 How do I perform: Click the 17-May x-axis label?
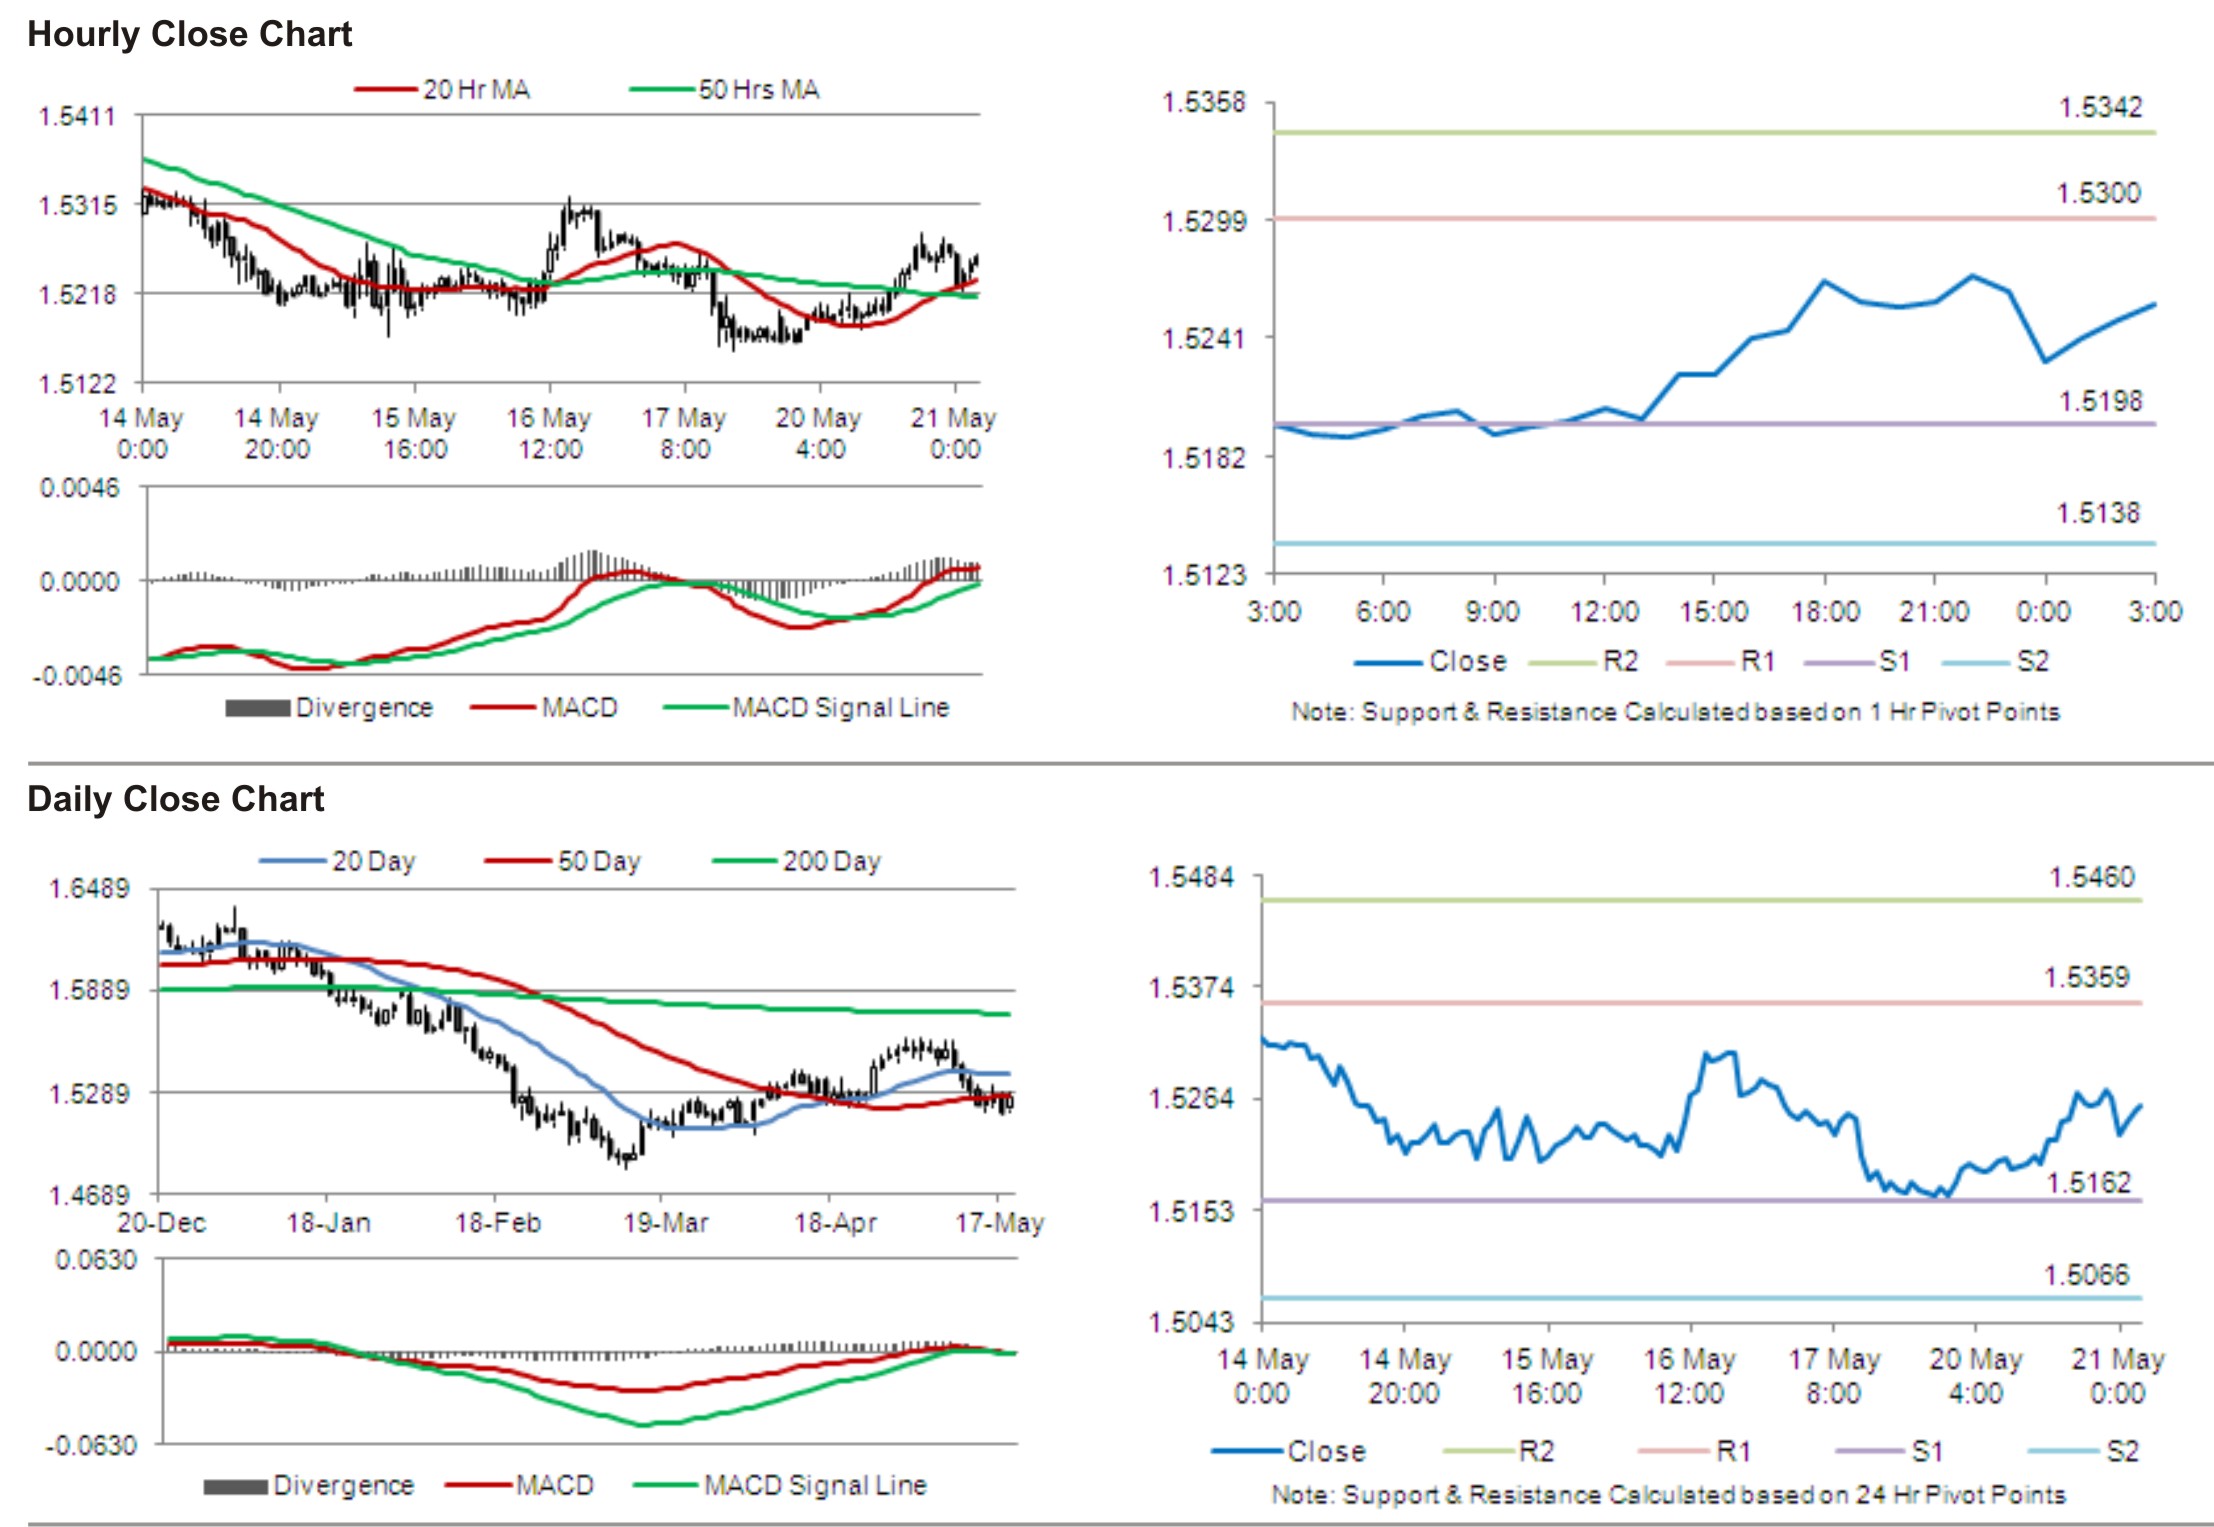1000,1223
